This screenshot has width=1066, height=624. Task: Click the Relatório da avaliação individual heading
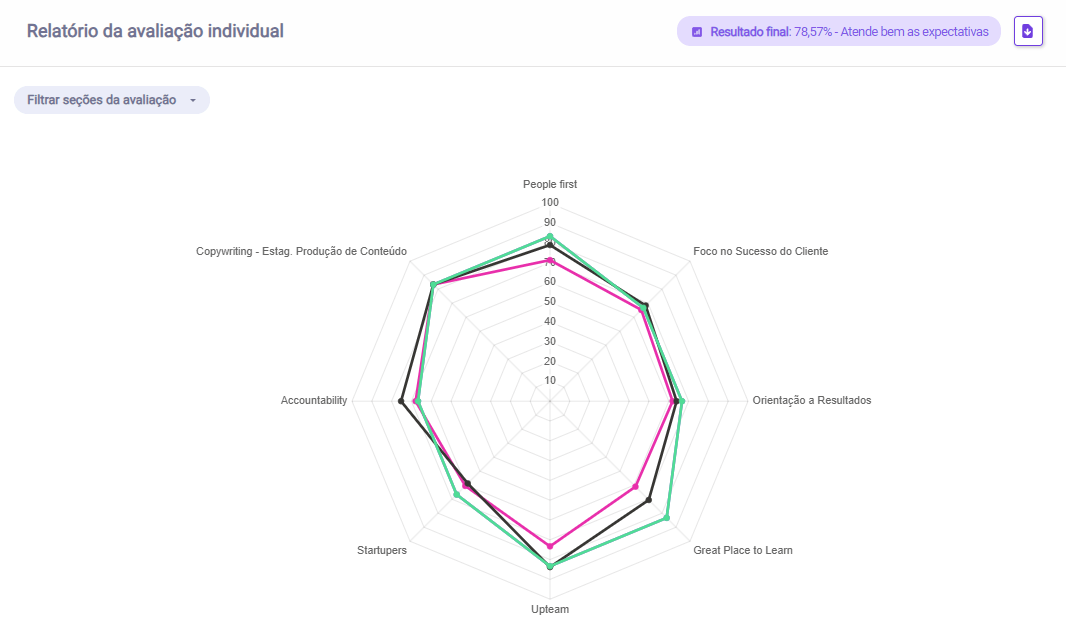(x=155, y=31)
